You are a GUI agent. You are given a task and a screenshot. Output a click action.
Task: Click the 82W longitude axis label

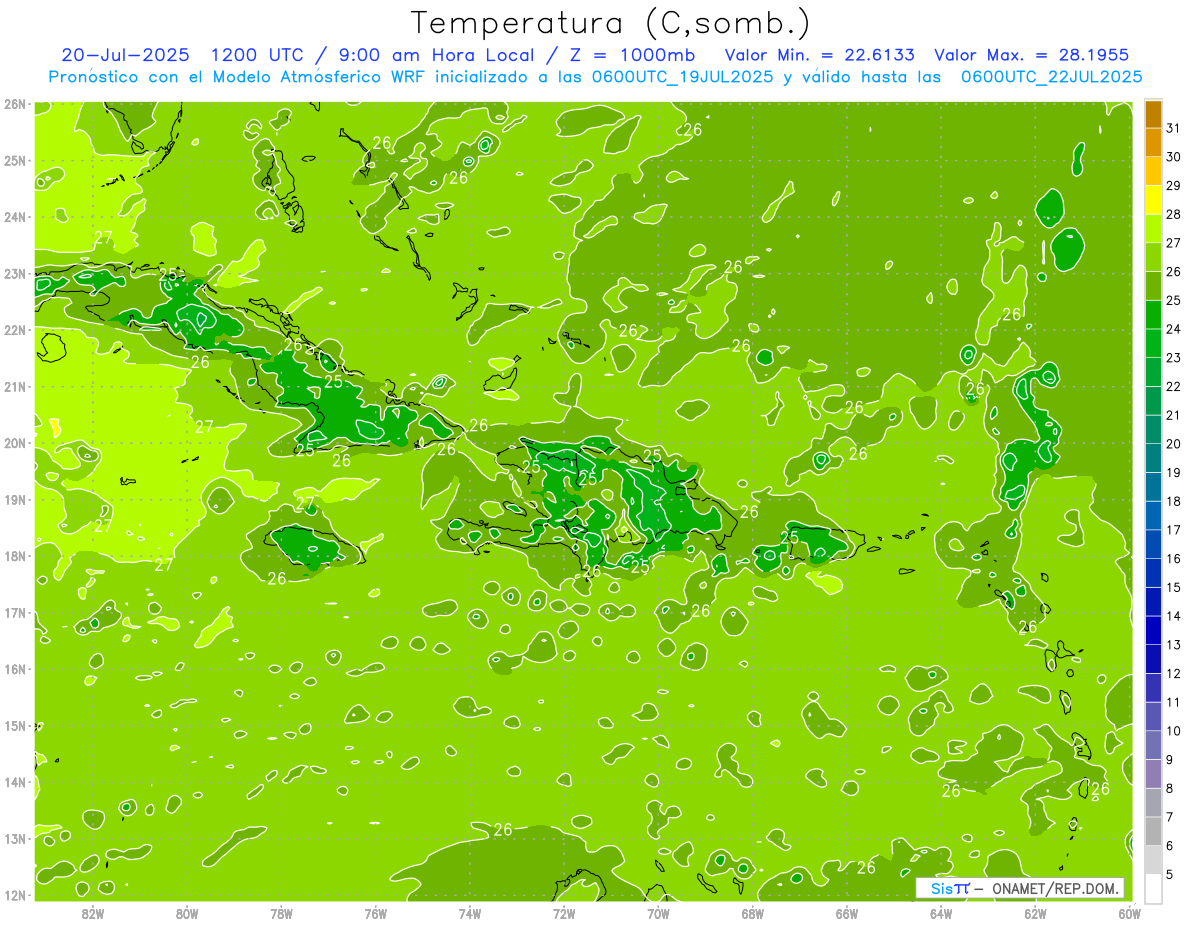93,913
